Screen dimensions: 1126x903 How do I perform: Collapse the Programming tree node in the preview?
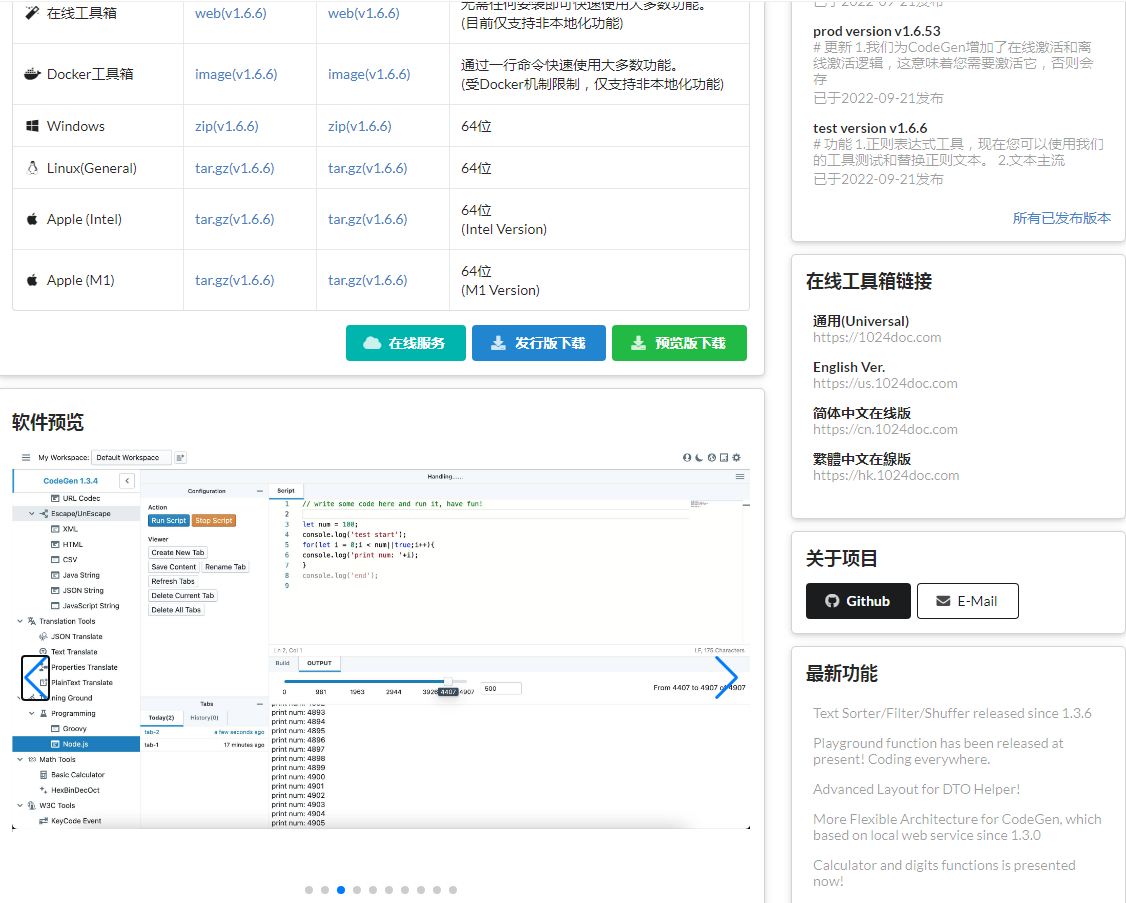coord(32,713)
